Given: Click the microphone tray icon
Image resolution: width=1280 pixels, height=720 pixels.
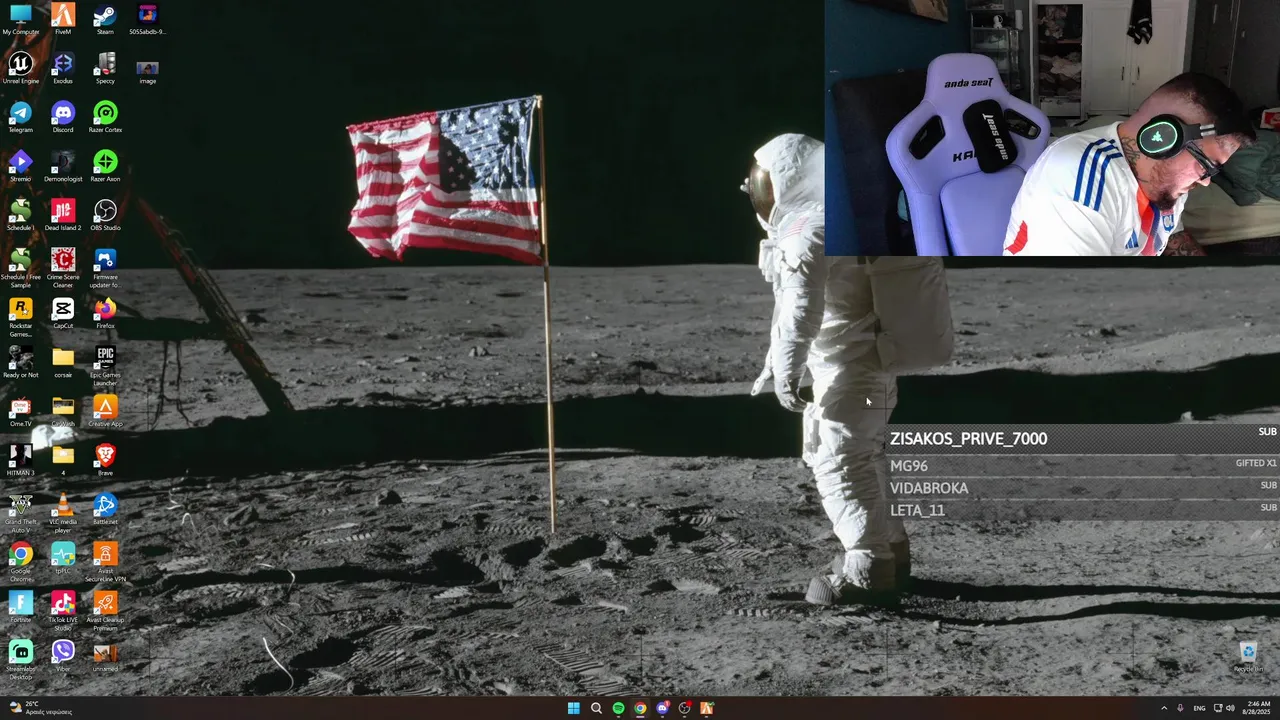Looking at the screenshot, I should 1180,708.
